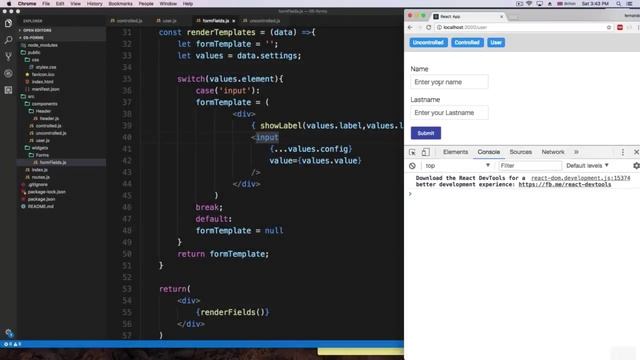Select the Console tab in DevTools
This screenshot has width=640, height=360.
(x=489, y=152)
